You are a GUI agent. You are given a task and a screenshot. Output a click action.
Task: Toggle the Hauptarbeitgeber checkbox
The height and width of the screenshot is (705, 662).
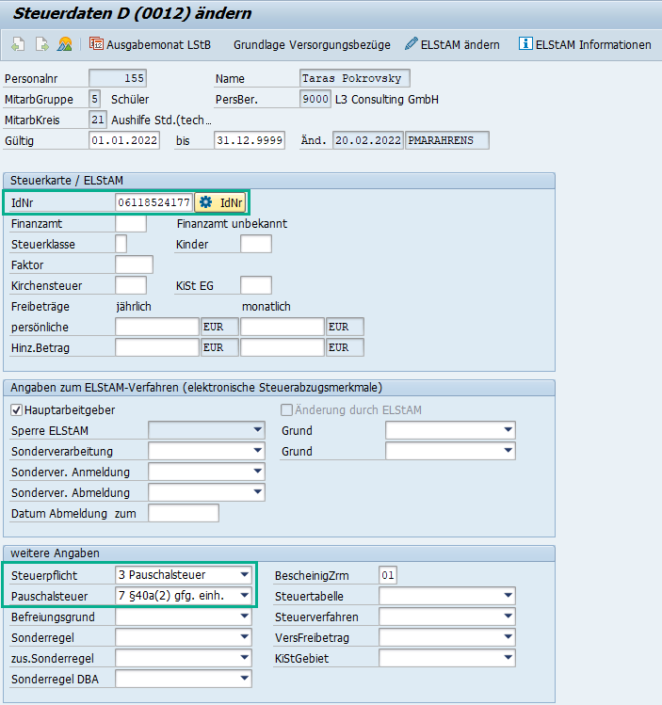[17, 410]
